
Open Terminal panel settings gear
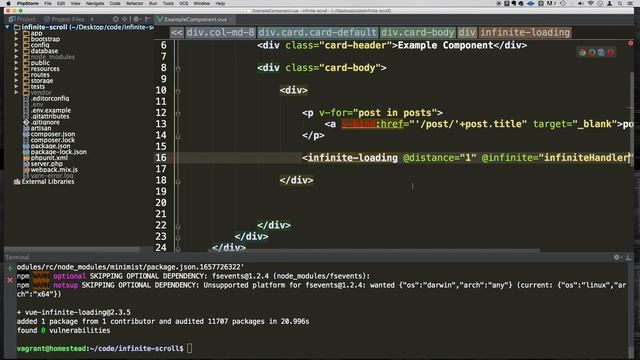[617, 257]
